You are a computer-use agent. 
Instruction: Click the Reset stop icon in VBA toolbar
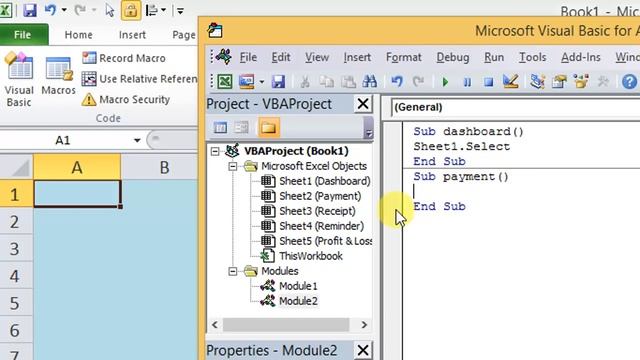point(489,82)
